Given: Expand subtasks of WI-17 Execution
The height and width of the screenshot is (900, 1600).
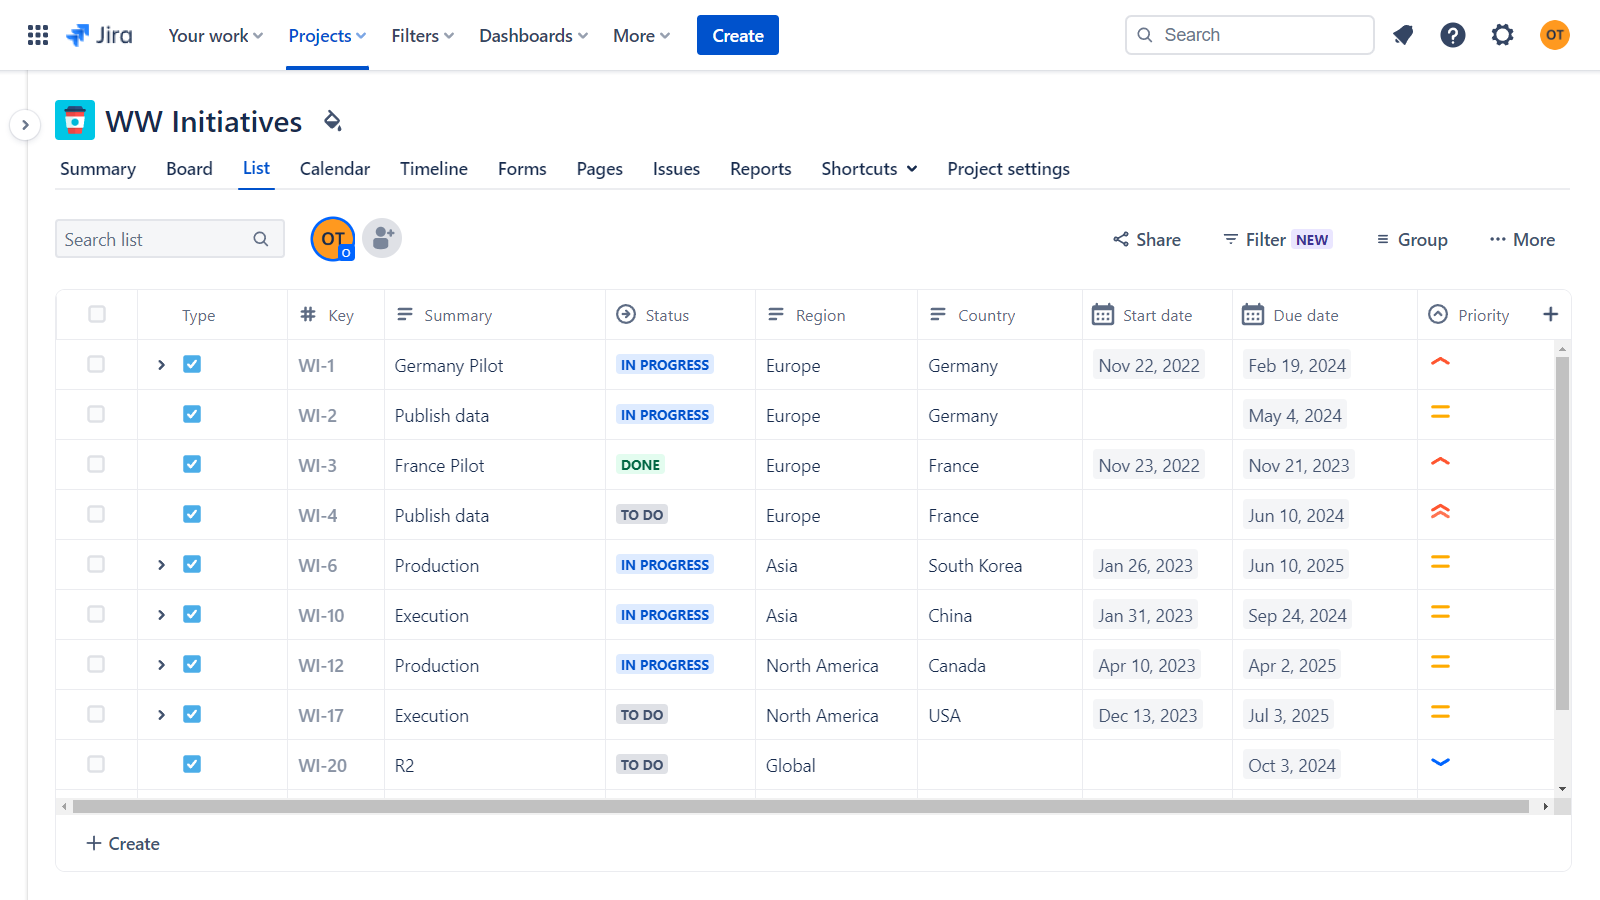Looking at the screenshot, I should tap(161, 714).
